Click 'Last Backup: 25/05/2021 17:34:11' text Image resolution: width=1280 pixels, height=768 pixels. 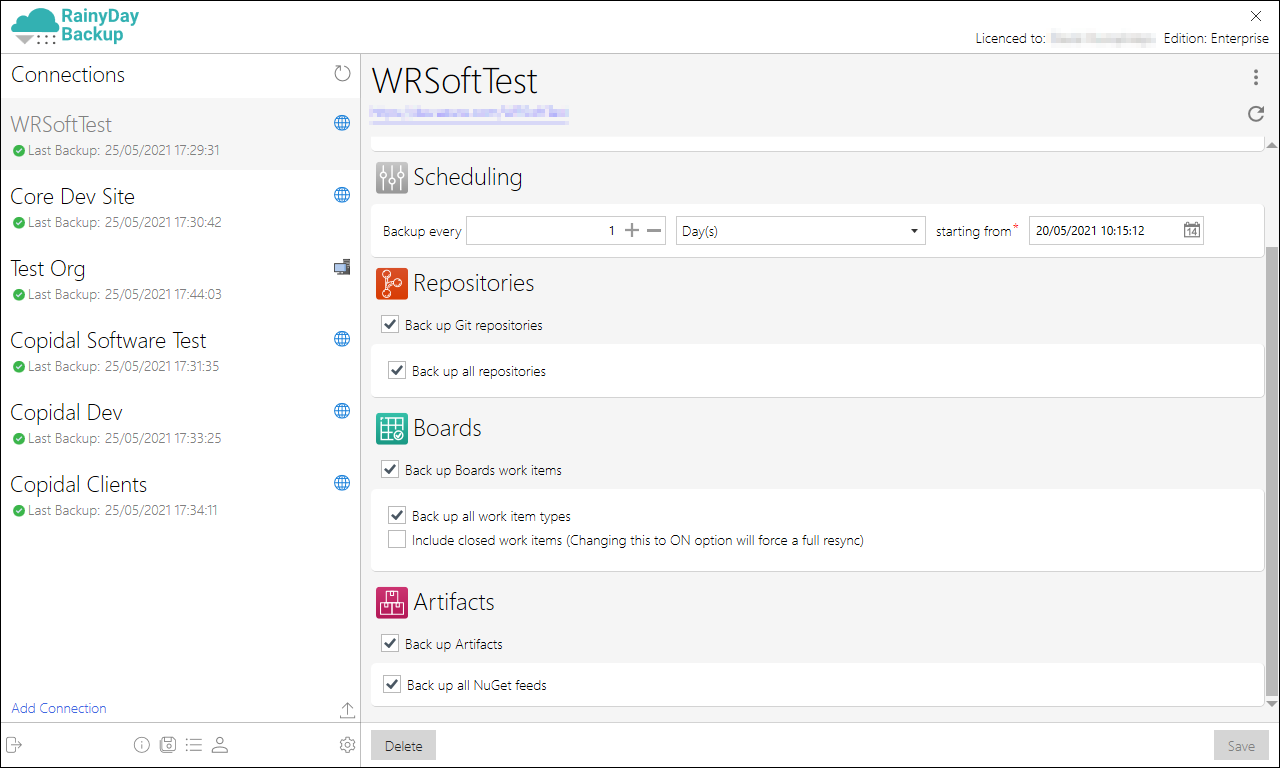tap(123, 510)
